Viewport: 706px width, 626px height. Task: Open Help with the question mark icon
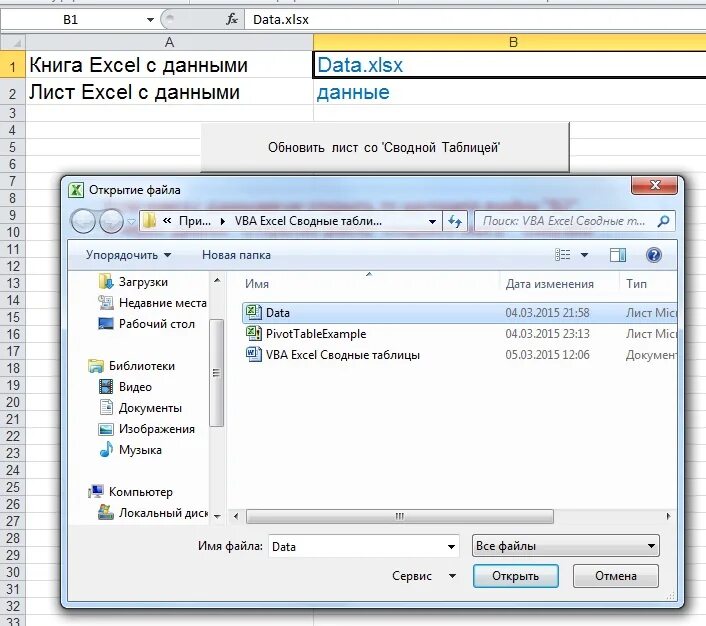tap(654, 255)
